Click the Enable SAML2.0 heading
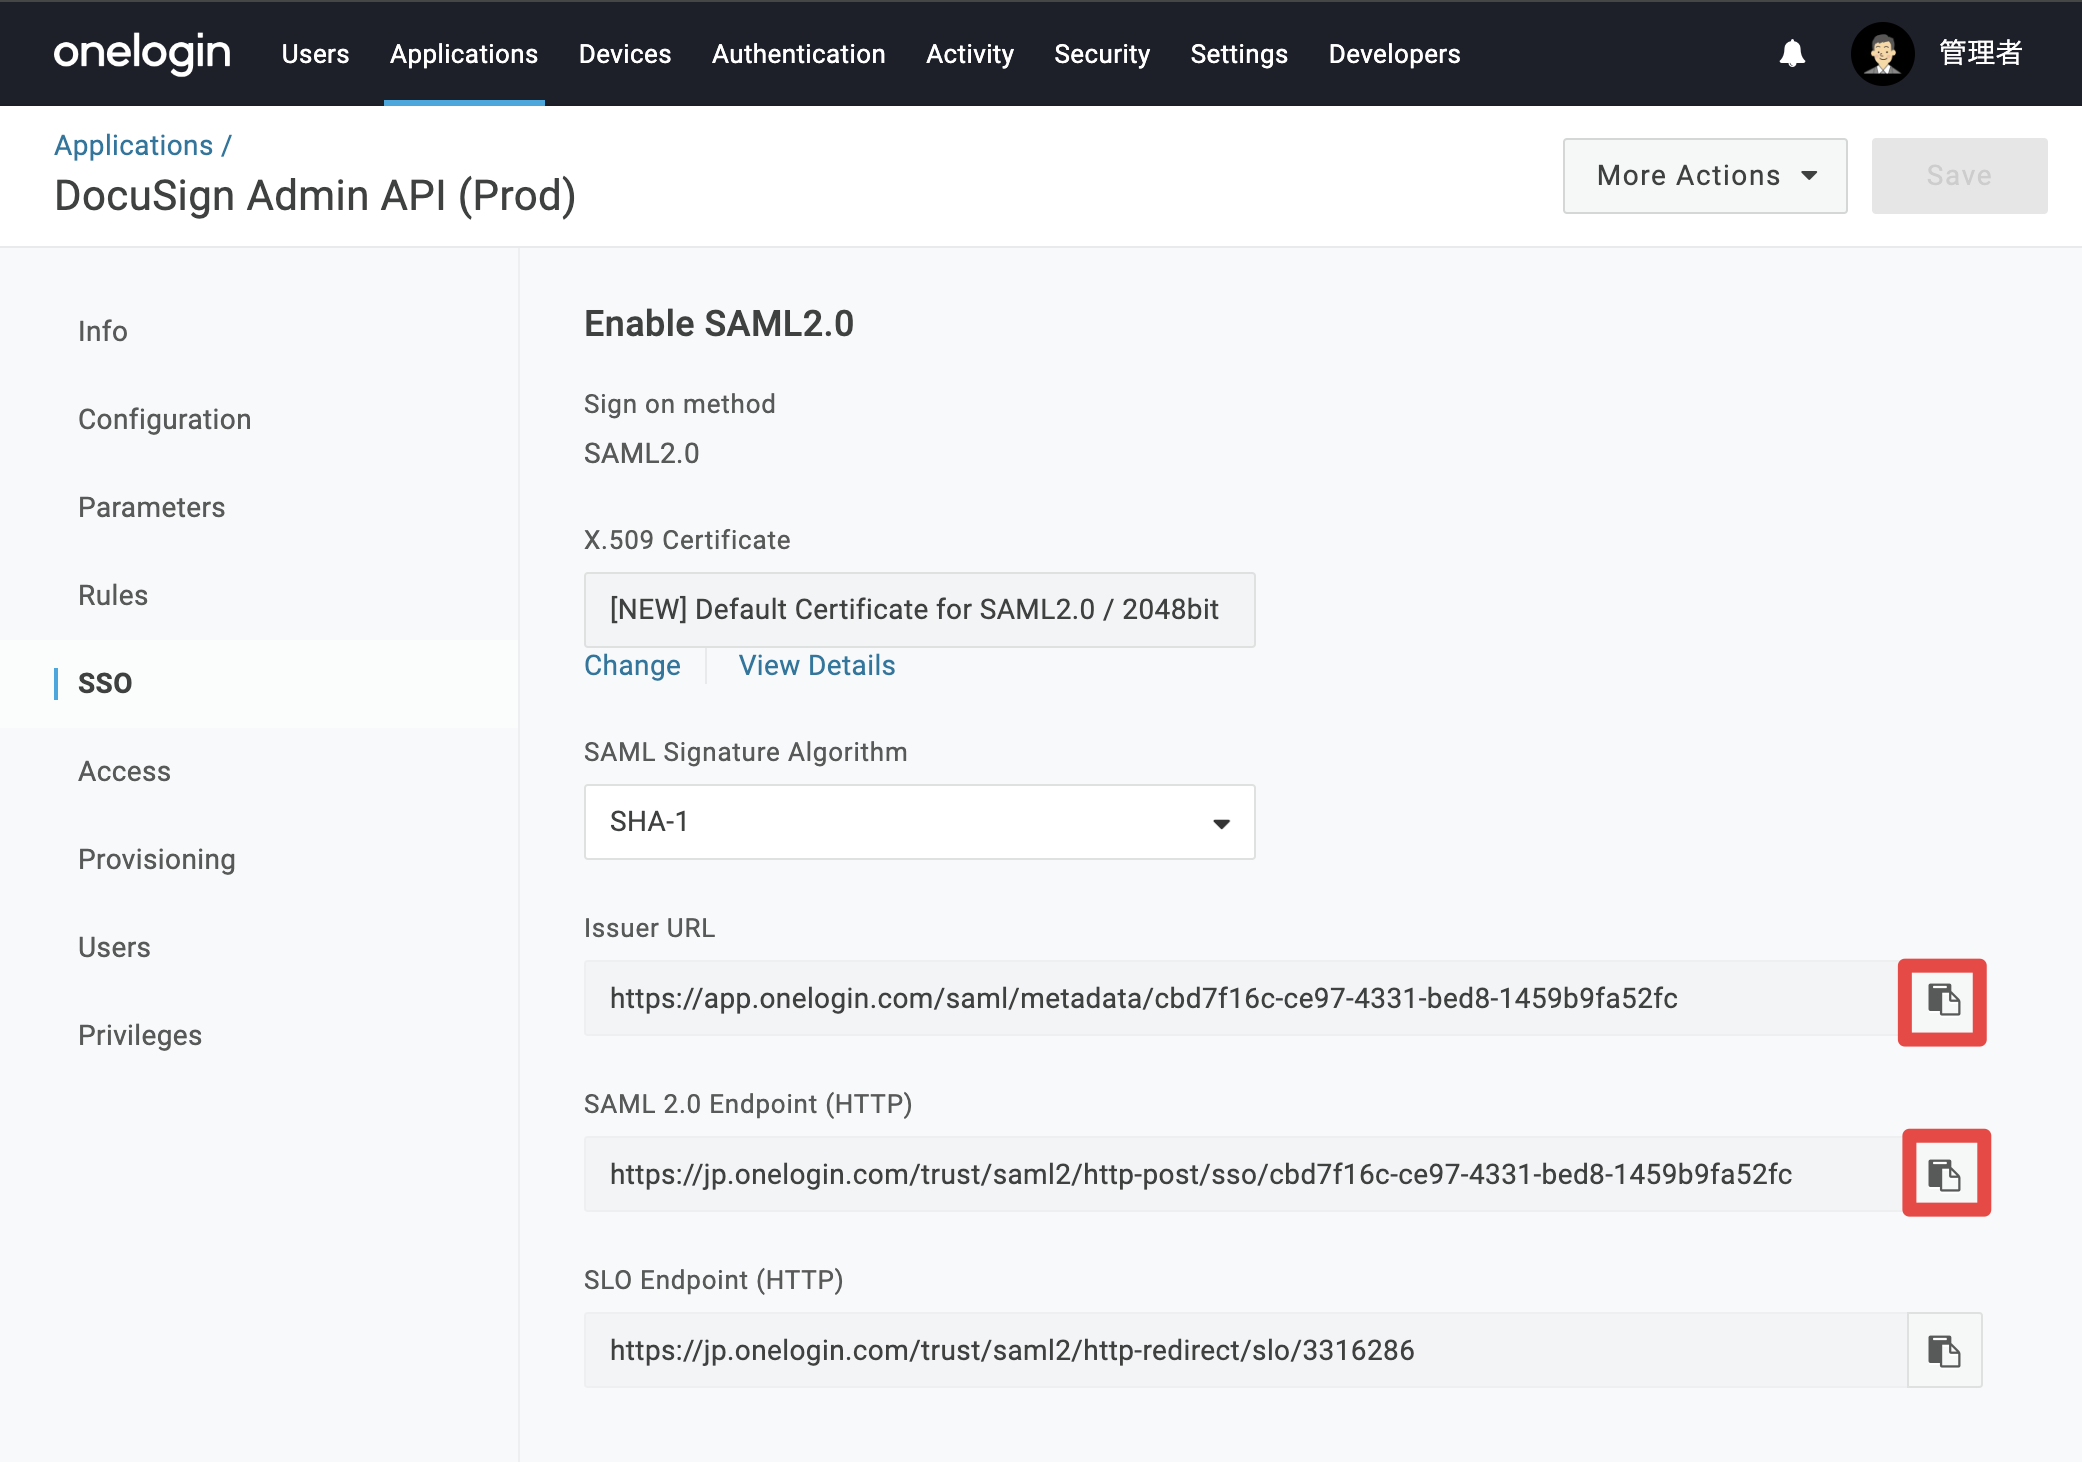Screen dimensions: 2082x1462 (x=719, y=324)
